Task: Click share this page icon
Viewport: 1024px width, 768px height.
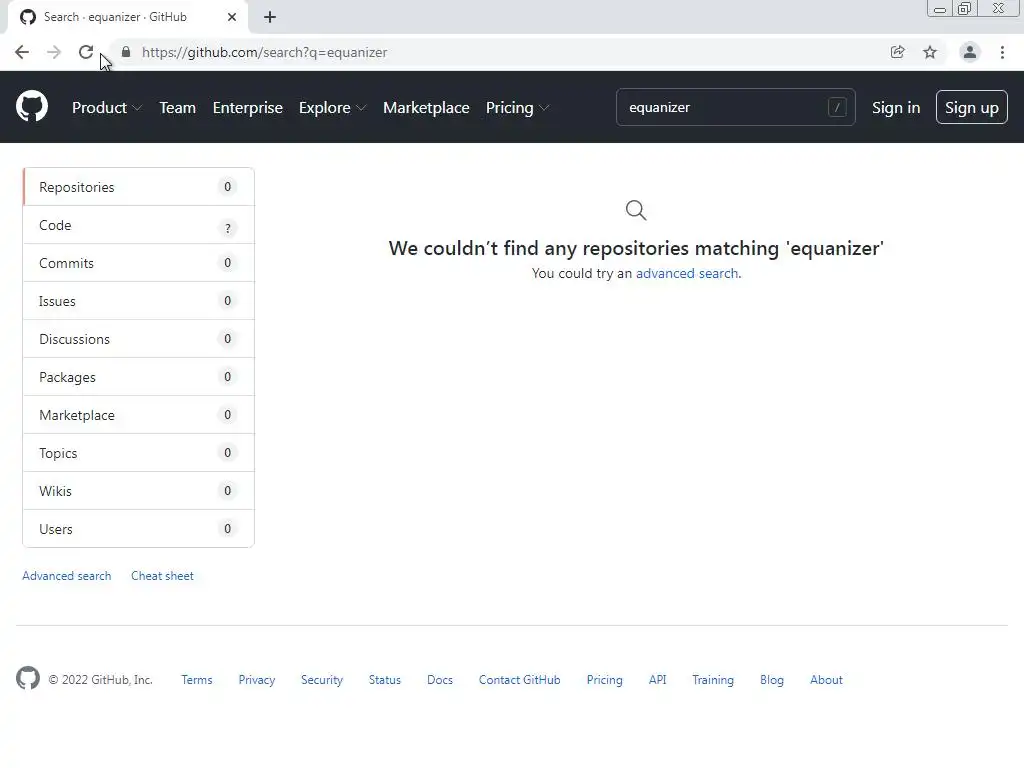Action: point(897,52)
